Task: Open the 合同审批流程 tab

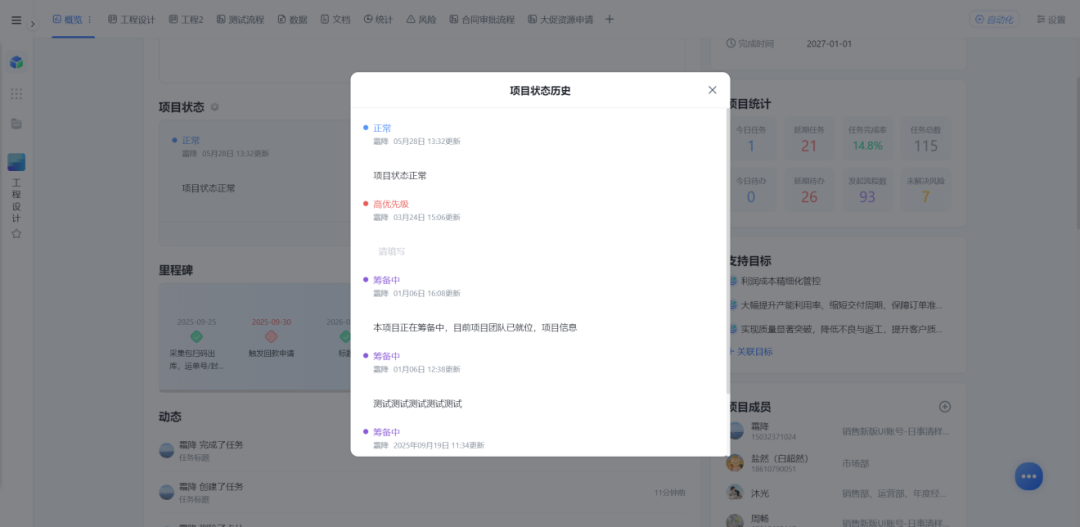Action: [x=482, y=19]
